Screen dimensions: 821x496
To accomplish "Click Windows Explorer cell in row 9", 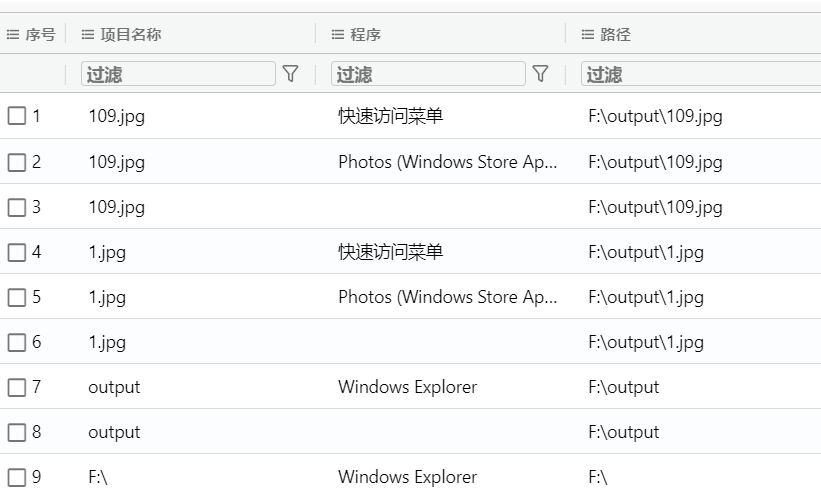I will 408,478.
